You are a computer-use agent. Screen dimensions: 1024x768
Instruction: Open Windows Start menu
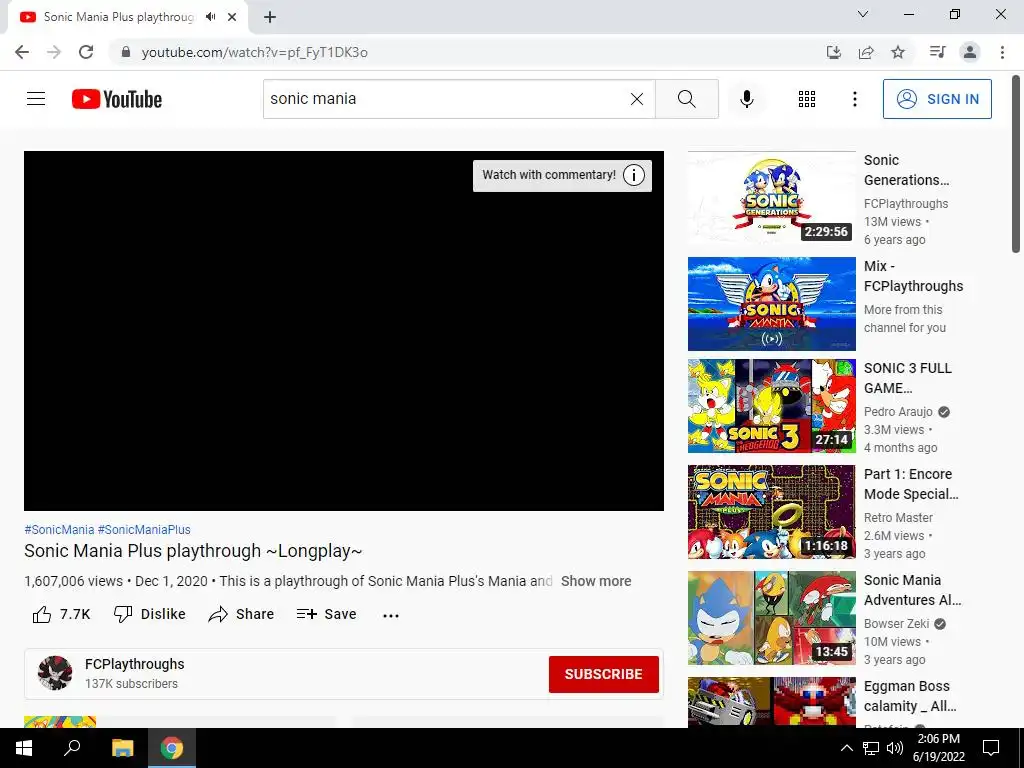pyautogui.click(x=24, y=748)
